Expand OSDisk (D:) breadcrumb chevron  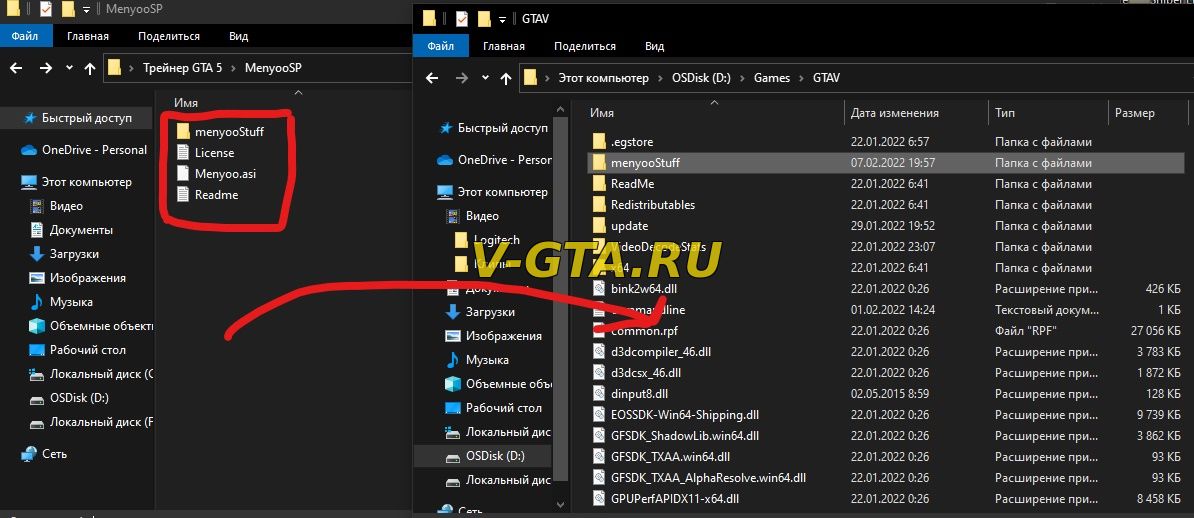[743, 78]
